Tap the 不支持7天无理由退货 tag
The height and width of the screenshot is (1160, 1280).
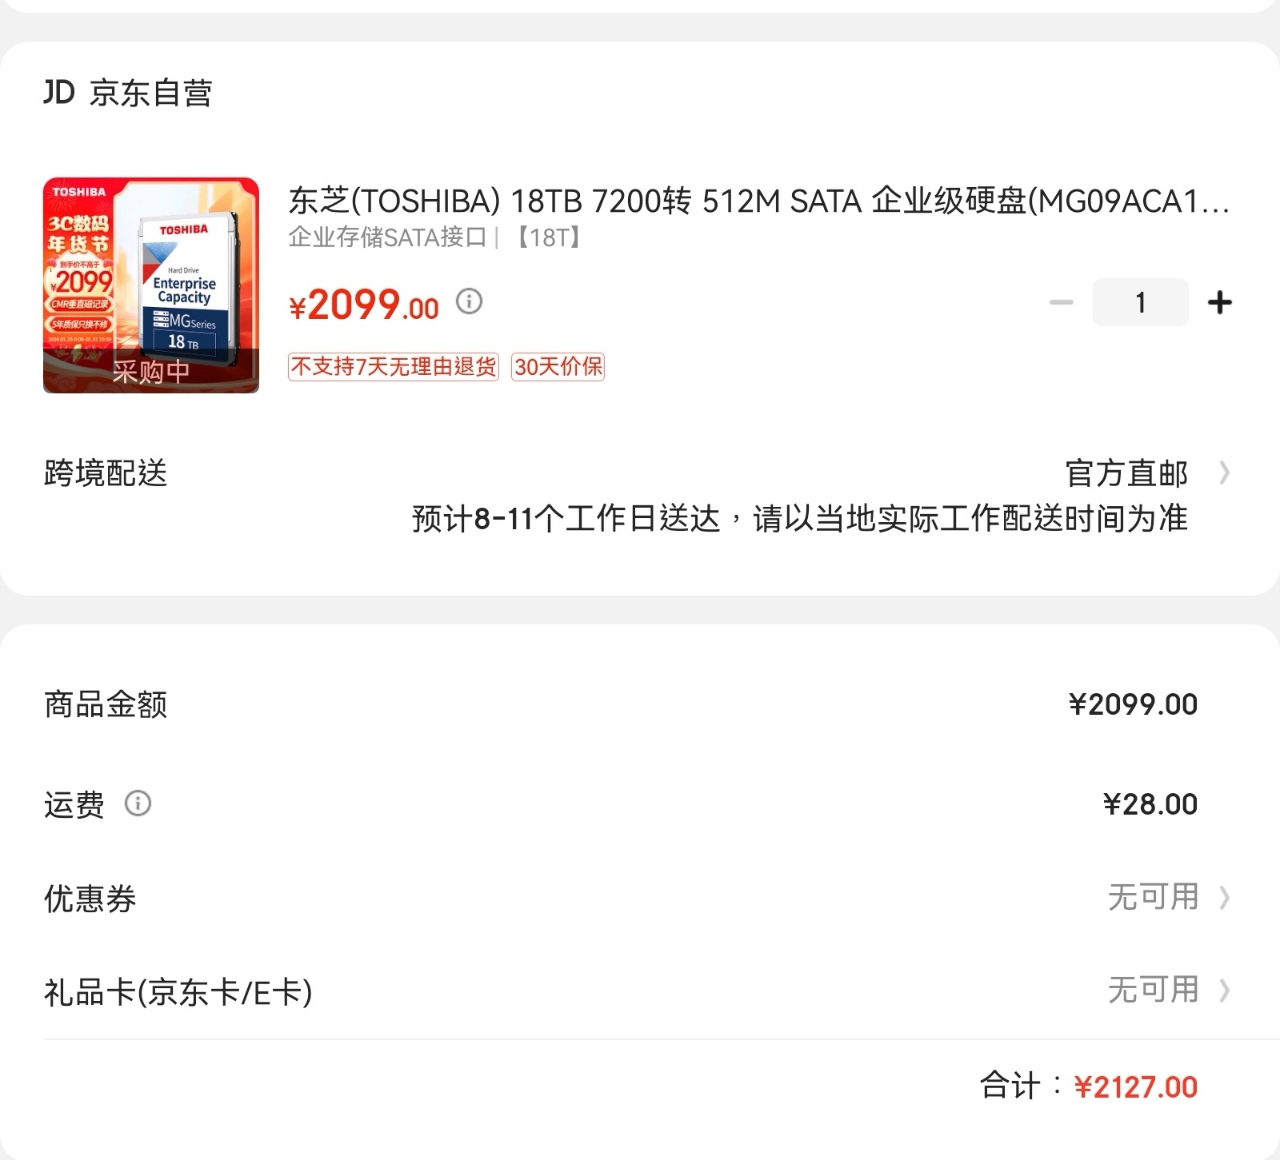[393, 367]
